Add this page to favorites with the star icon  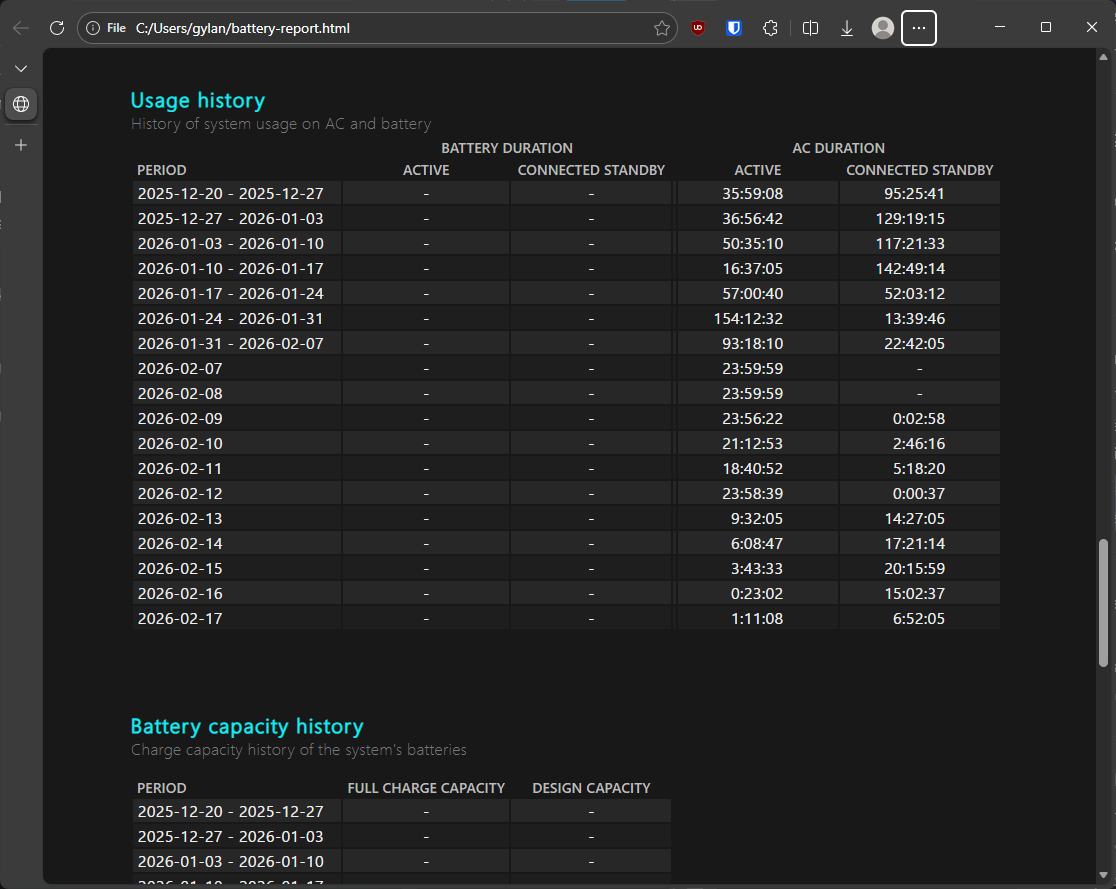(661, 28)
